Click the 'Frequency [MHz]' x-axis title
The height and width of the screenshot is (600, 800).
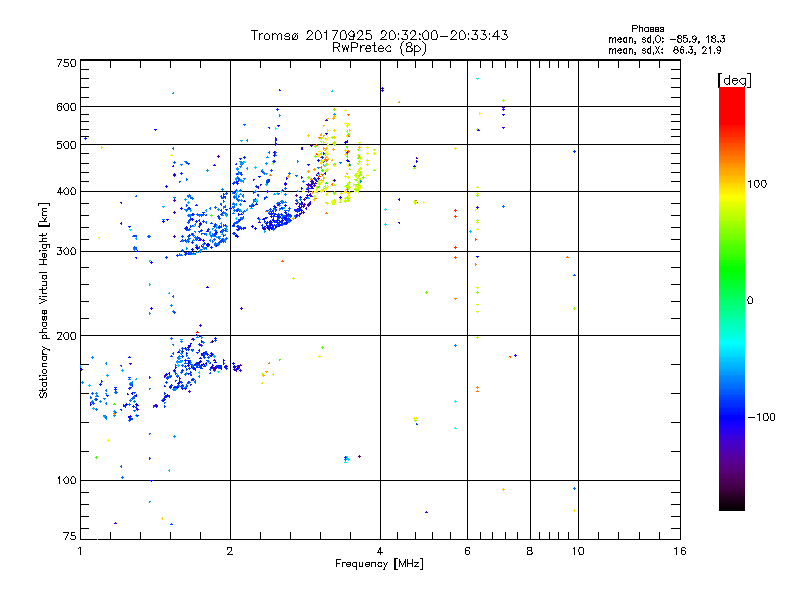pos(379,564)
